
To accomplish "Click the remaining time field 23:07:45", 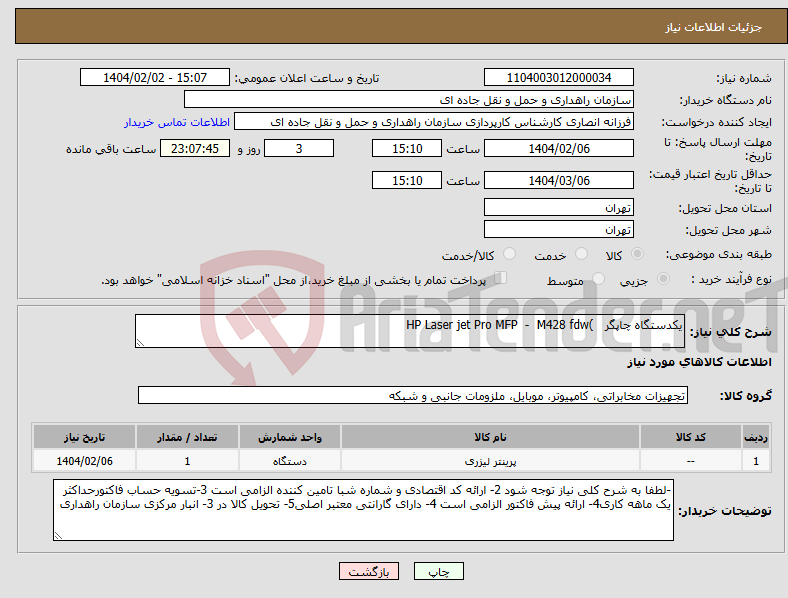I will [195, 148].
